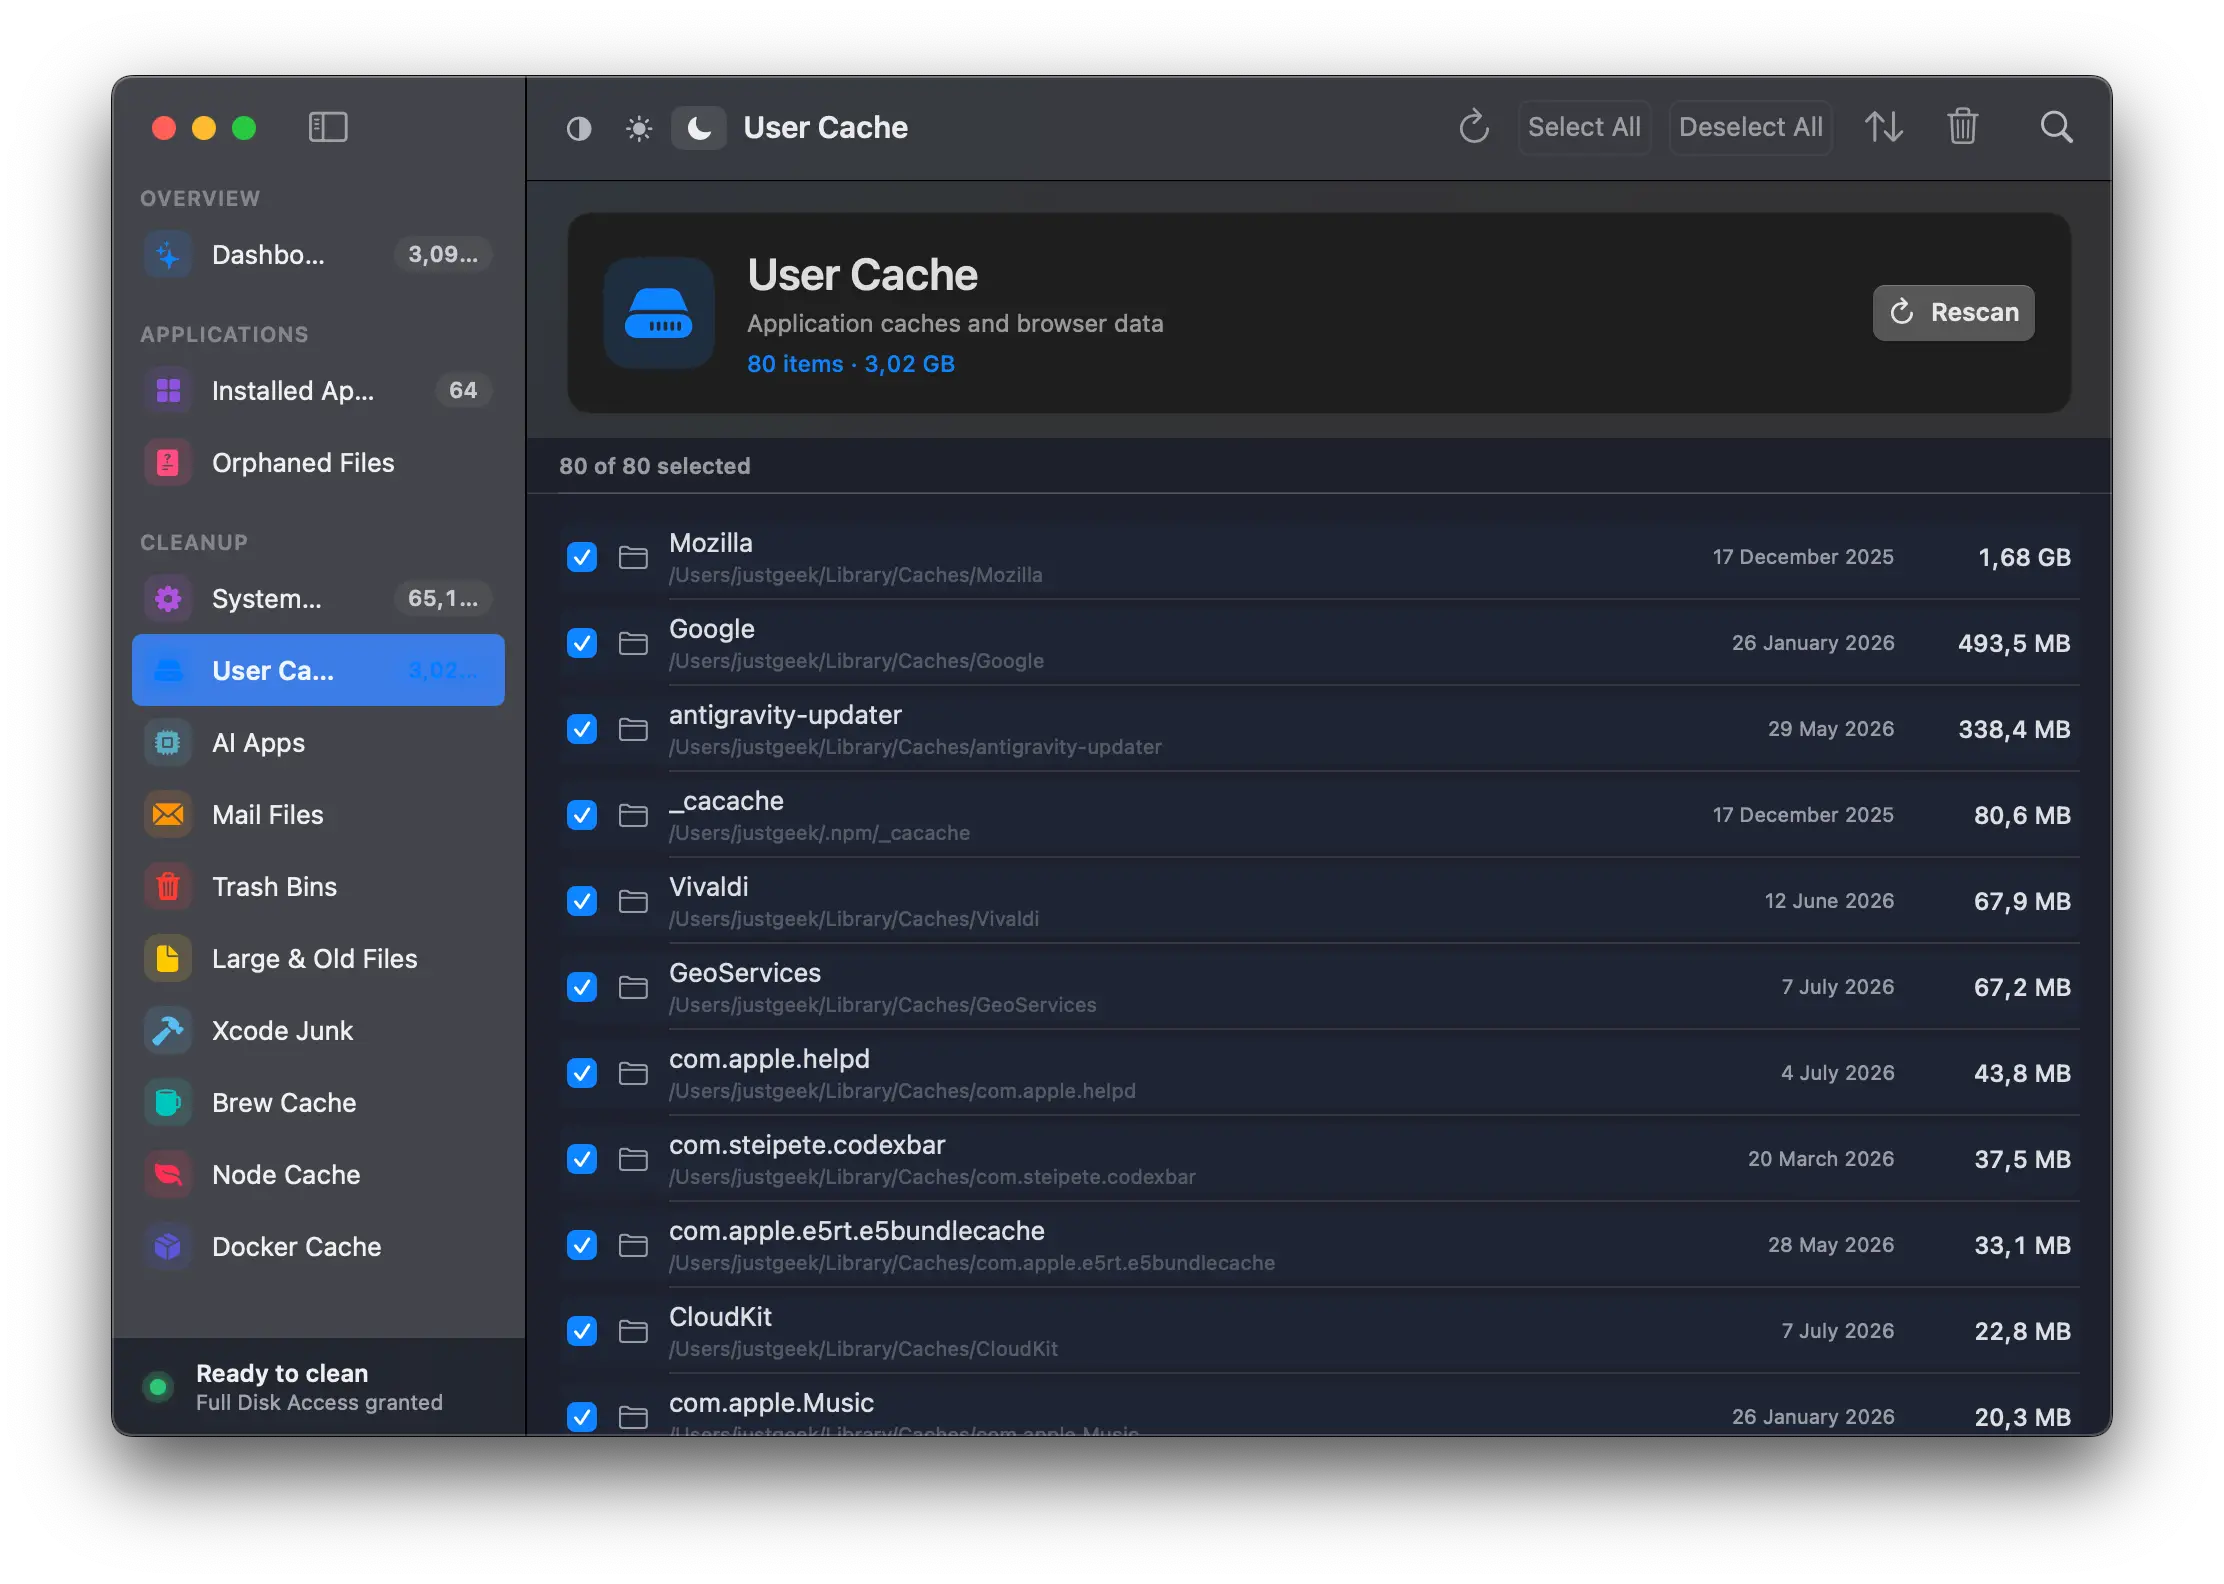The width and height of the screenshot is (2224, 1584).
Task: Click the Trash Bins red icon
Action: (x=168, y=886)
